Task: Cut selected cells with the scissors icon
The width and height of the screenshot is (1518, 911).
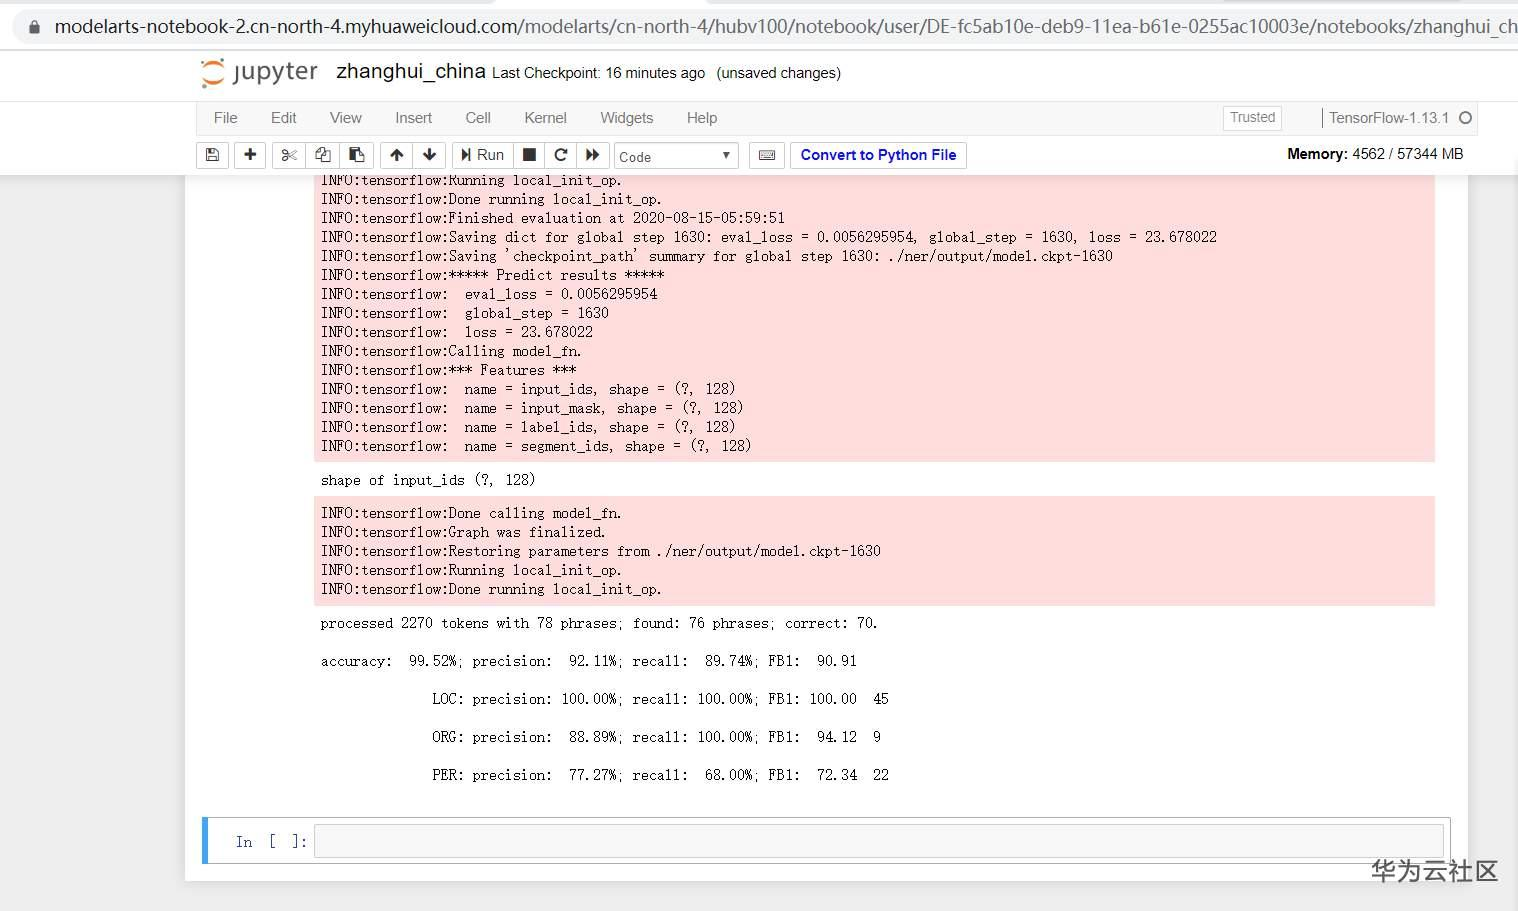Action: (289, 155)
